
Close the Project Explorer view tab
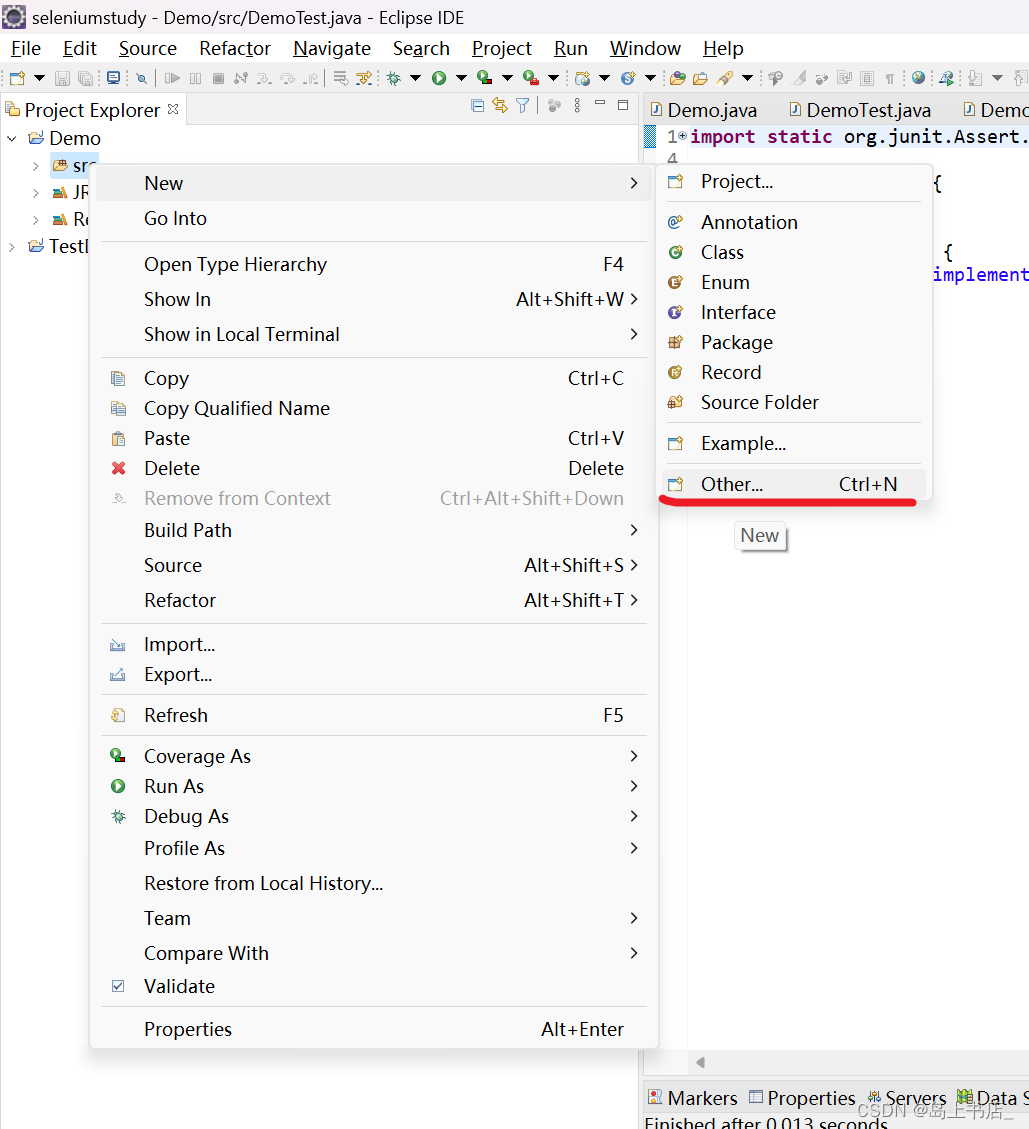click(x=173, y=109)
